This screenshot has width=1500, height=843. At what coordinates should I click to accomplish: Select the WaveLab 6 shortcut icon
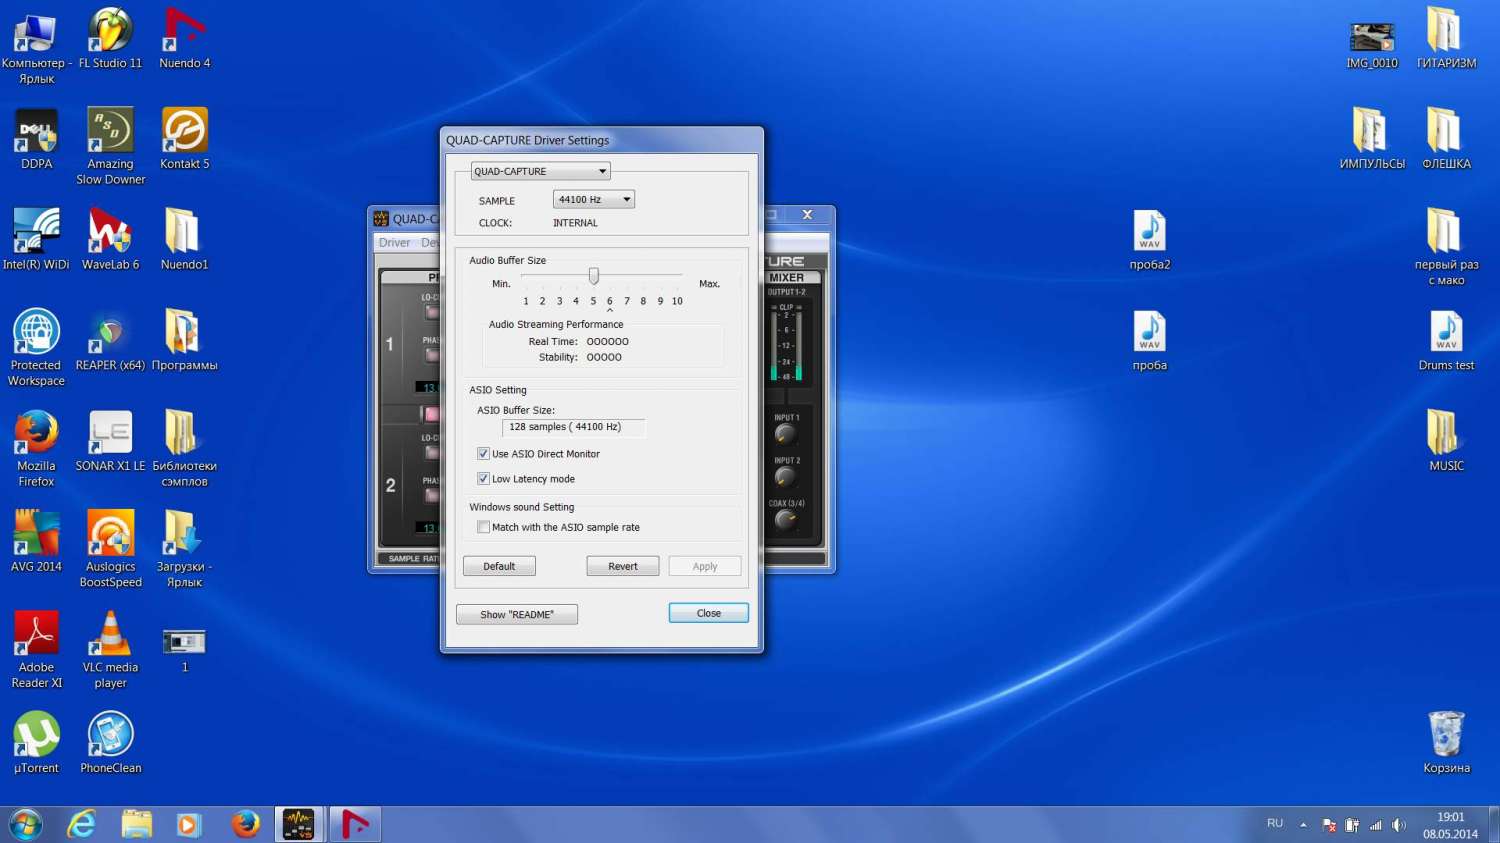click(110, 234)
